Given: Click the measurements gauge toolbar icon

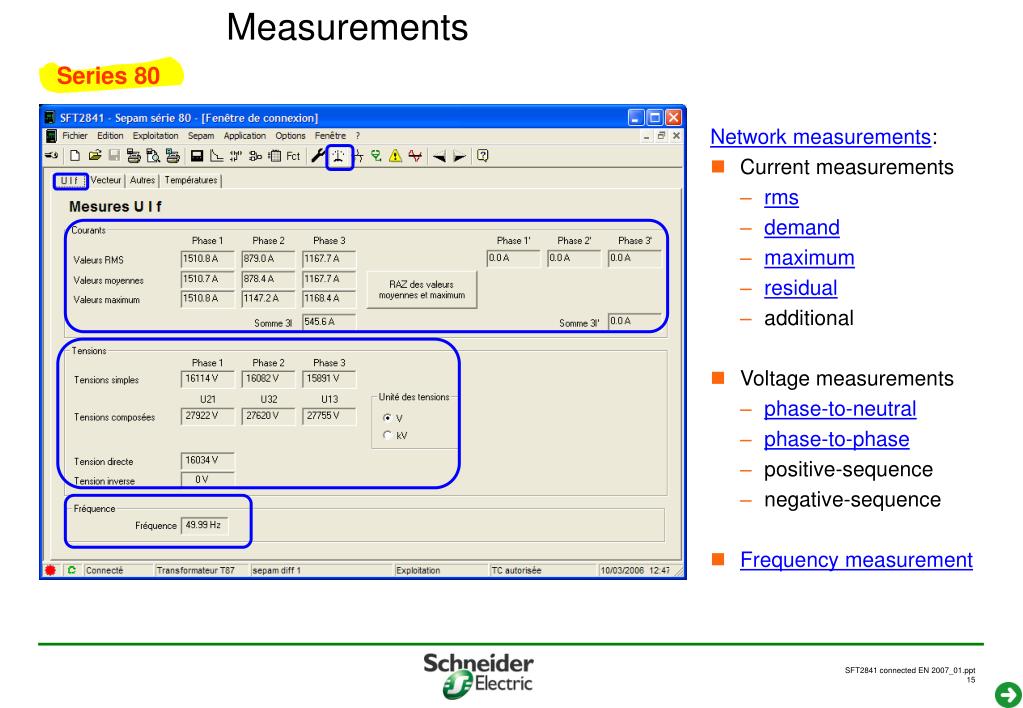Looking at the screenshot, I should tap(339, 157).
